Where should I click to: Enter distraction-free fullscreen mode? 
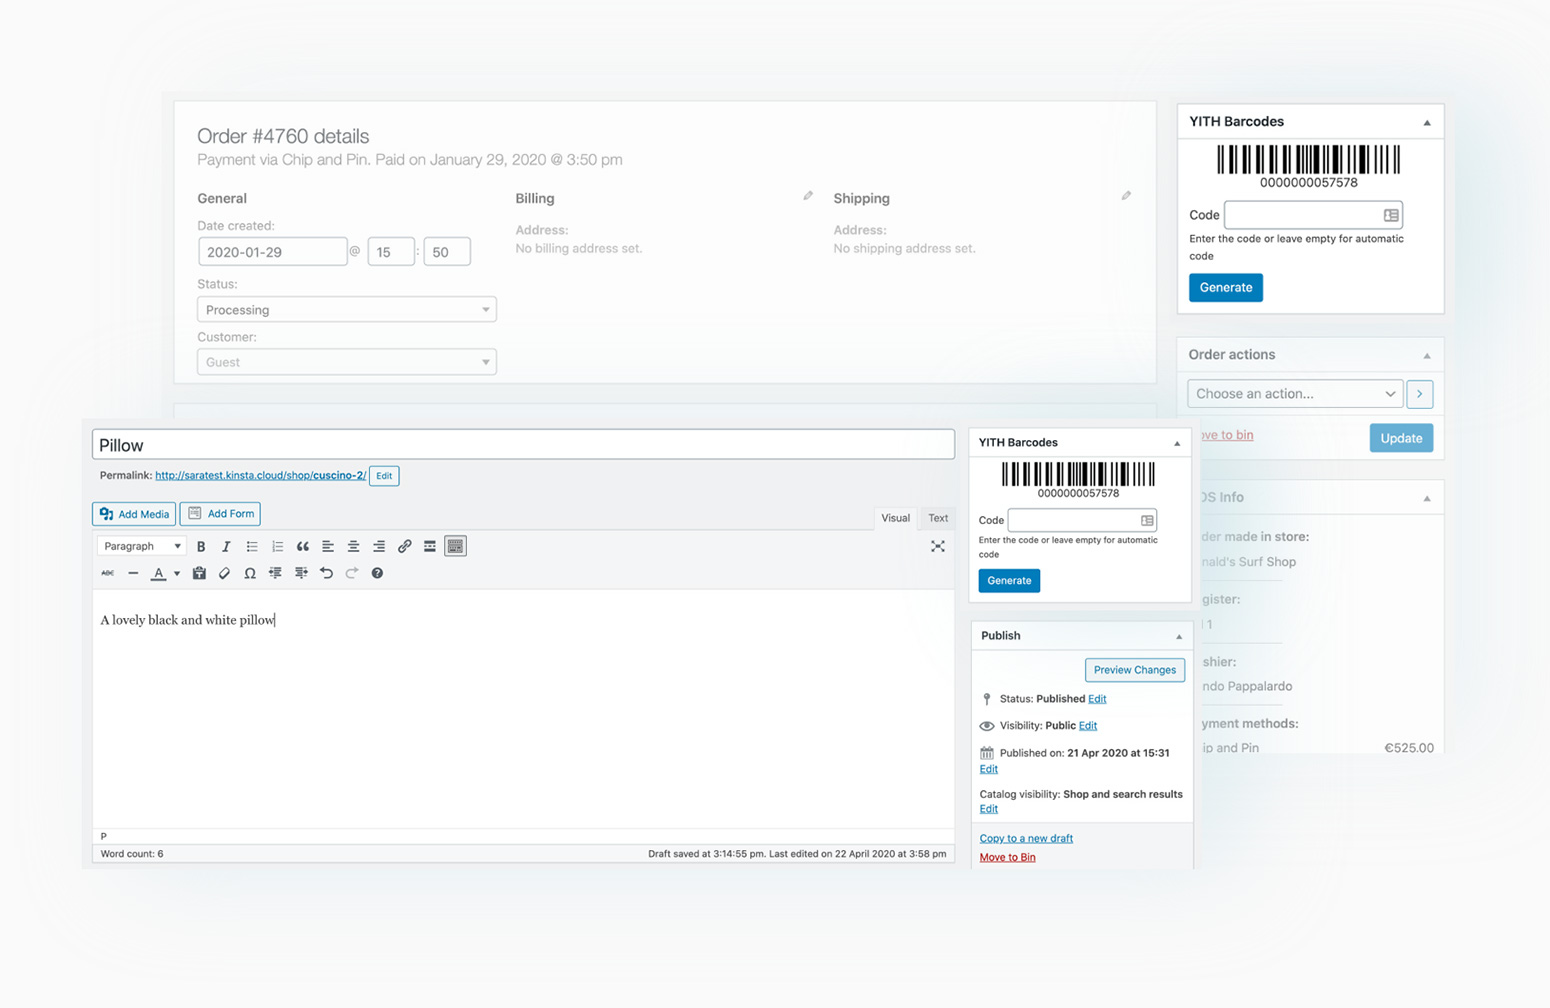click(937, 546)
